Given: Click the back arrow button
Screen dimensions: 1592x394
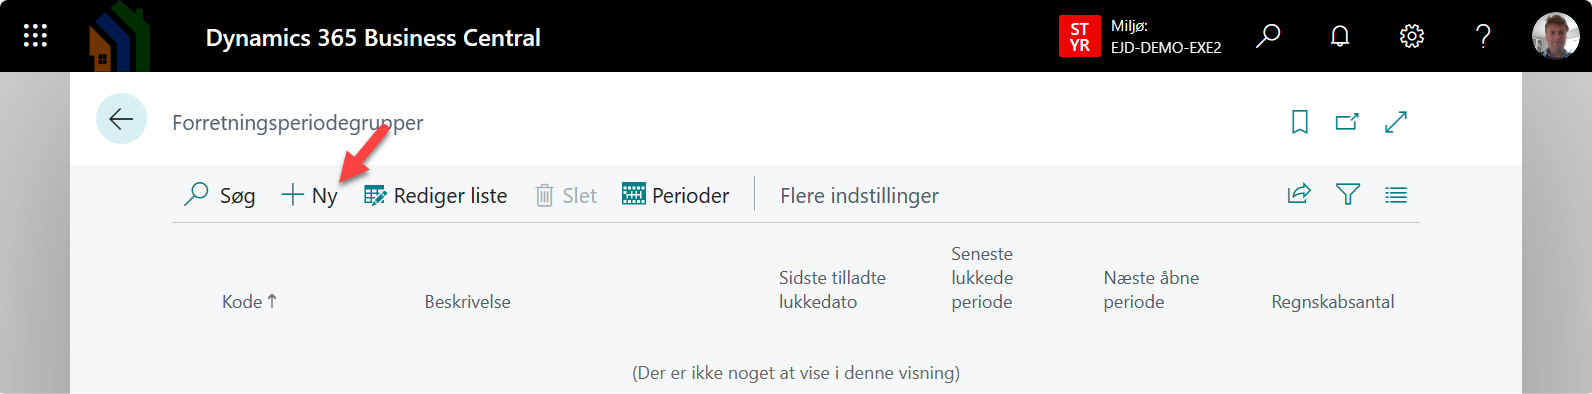Looking at the screenshot, I should tap(121, 119).
